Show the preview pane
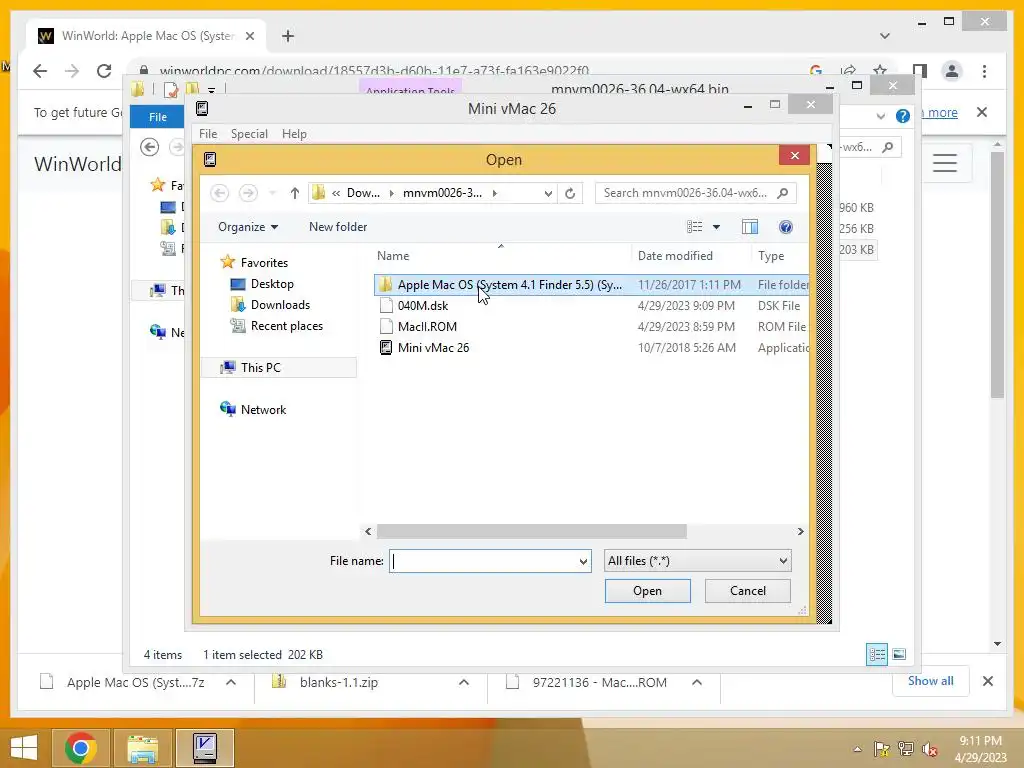Viewport: 1024px width, 768px height. [x=750, y=227]
